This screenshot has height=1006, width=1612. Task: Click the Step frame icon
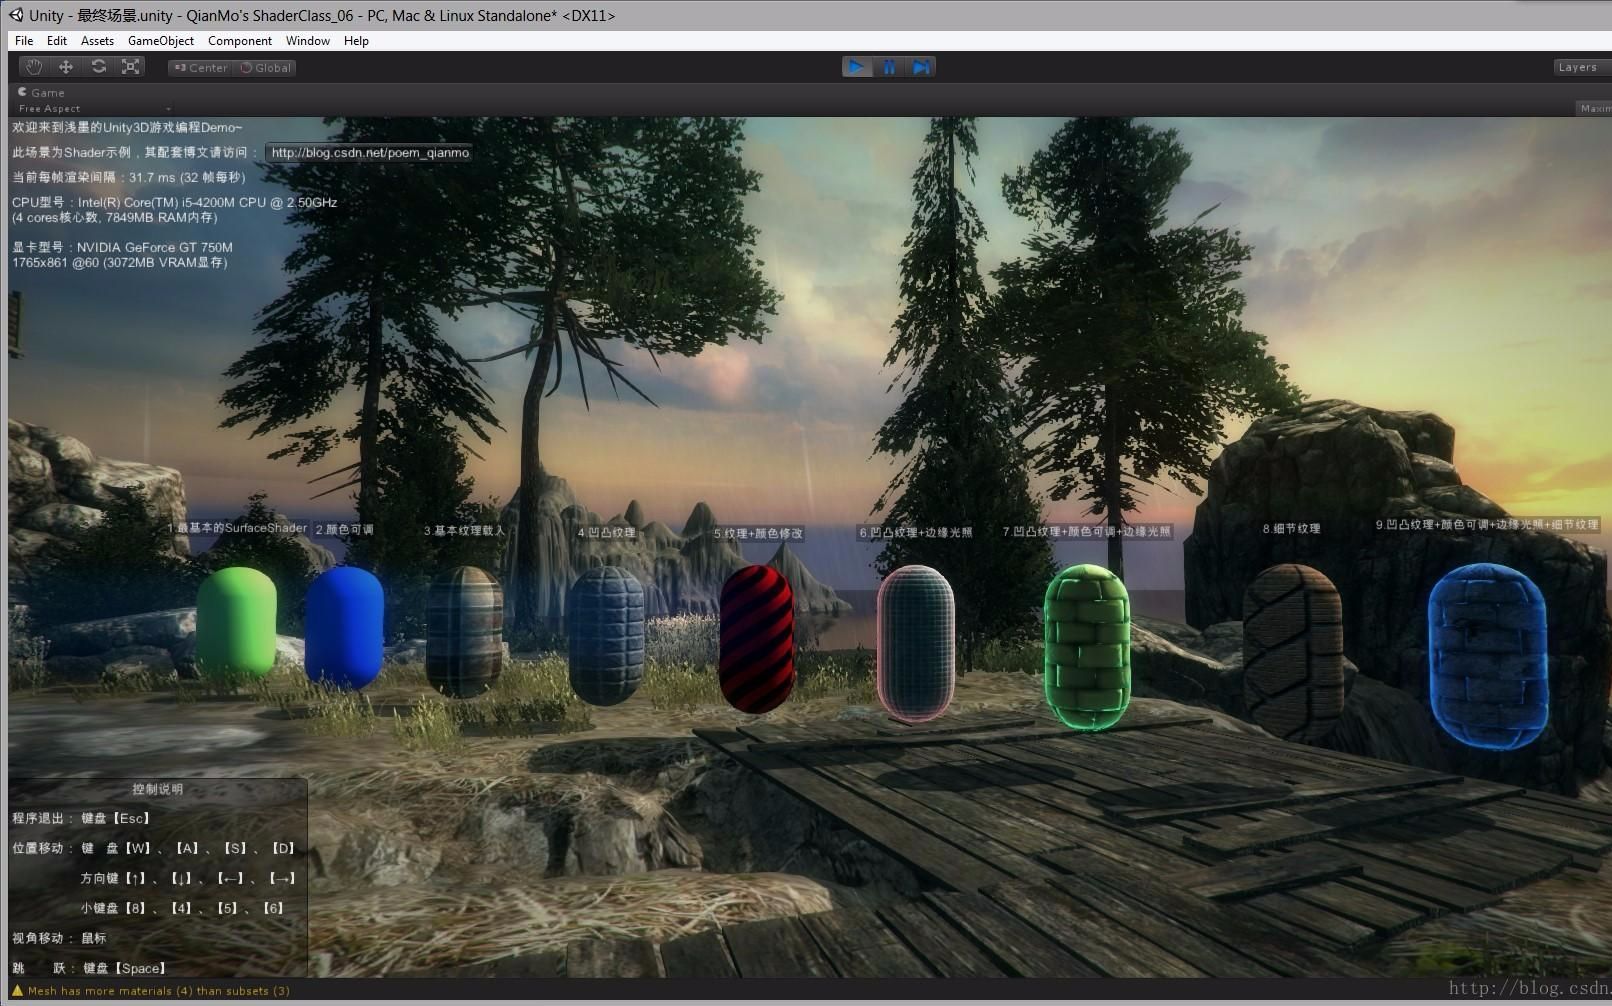point(921,66)
